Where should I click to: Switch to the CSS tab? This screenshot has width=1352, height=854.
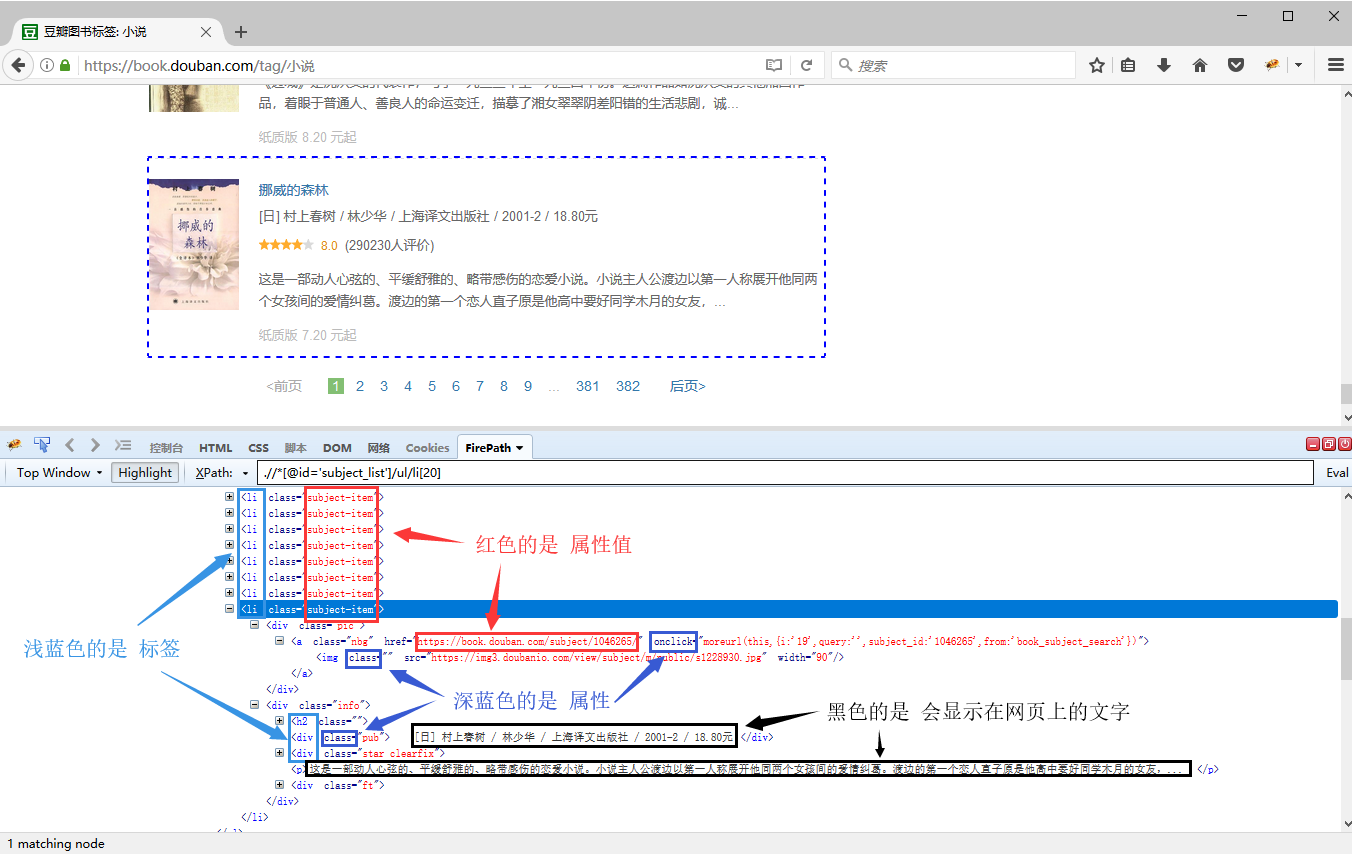click(x=259, y=448)
